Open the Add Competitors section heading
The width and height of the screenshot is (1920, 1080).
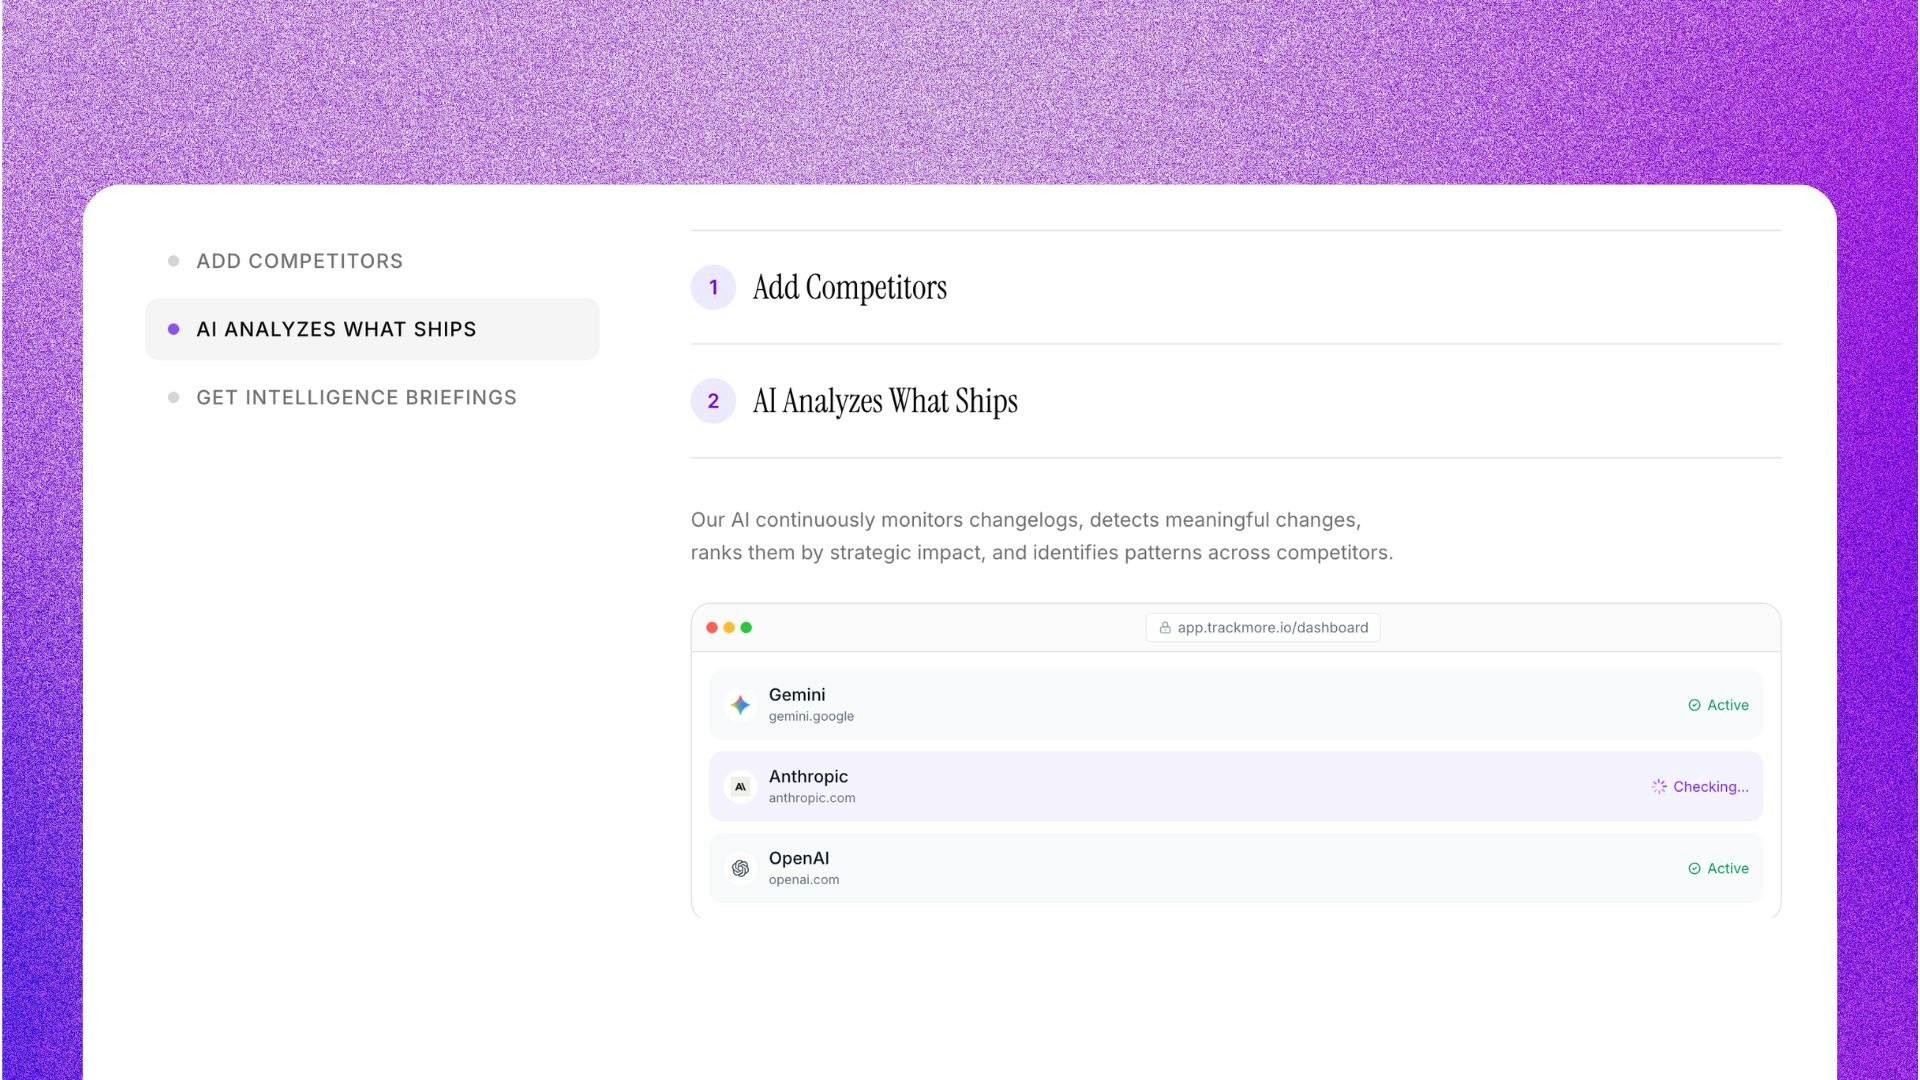click(x=849, y=288)
